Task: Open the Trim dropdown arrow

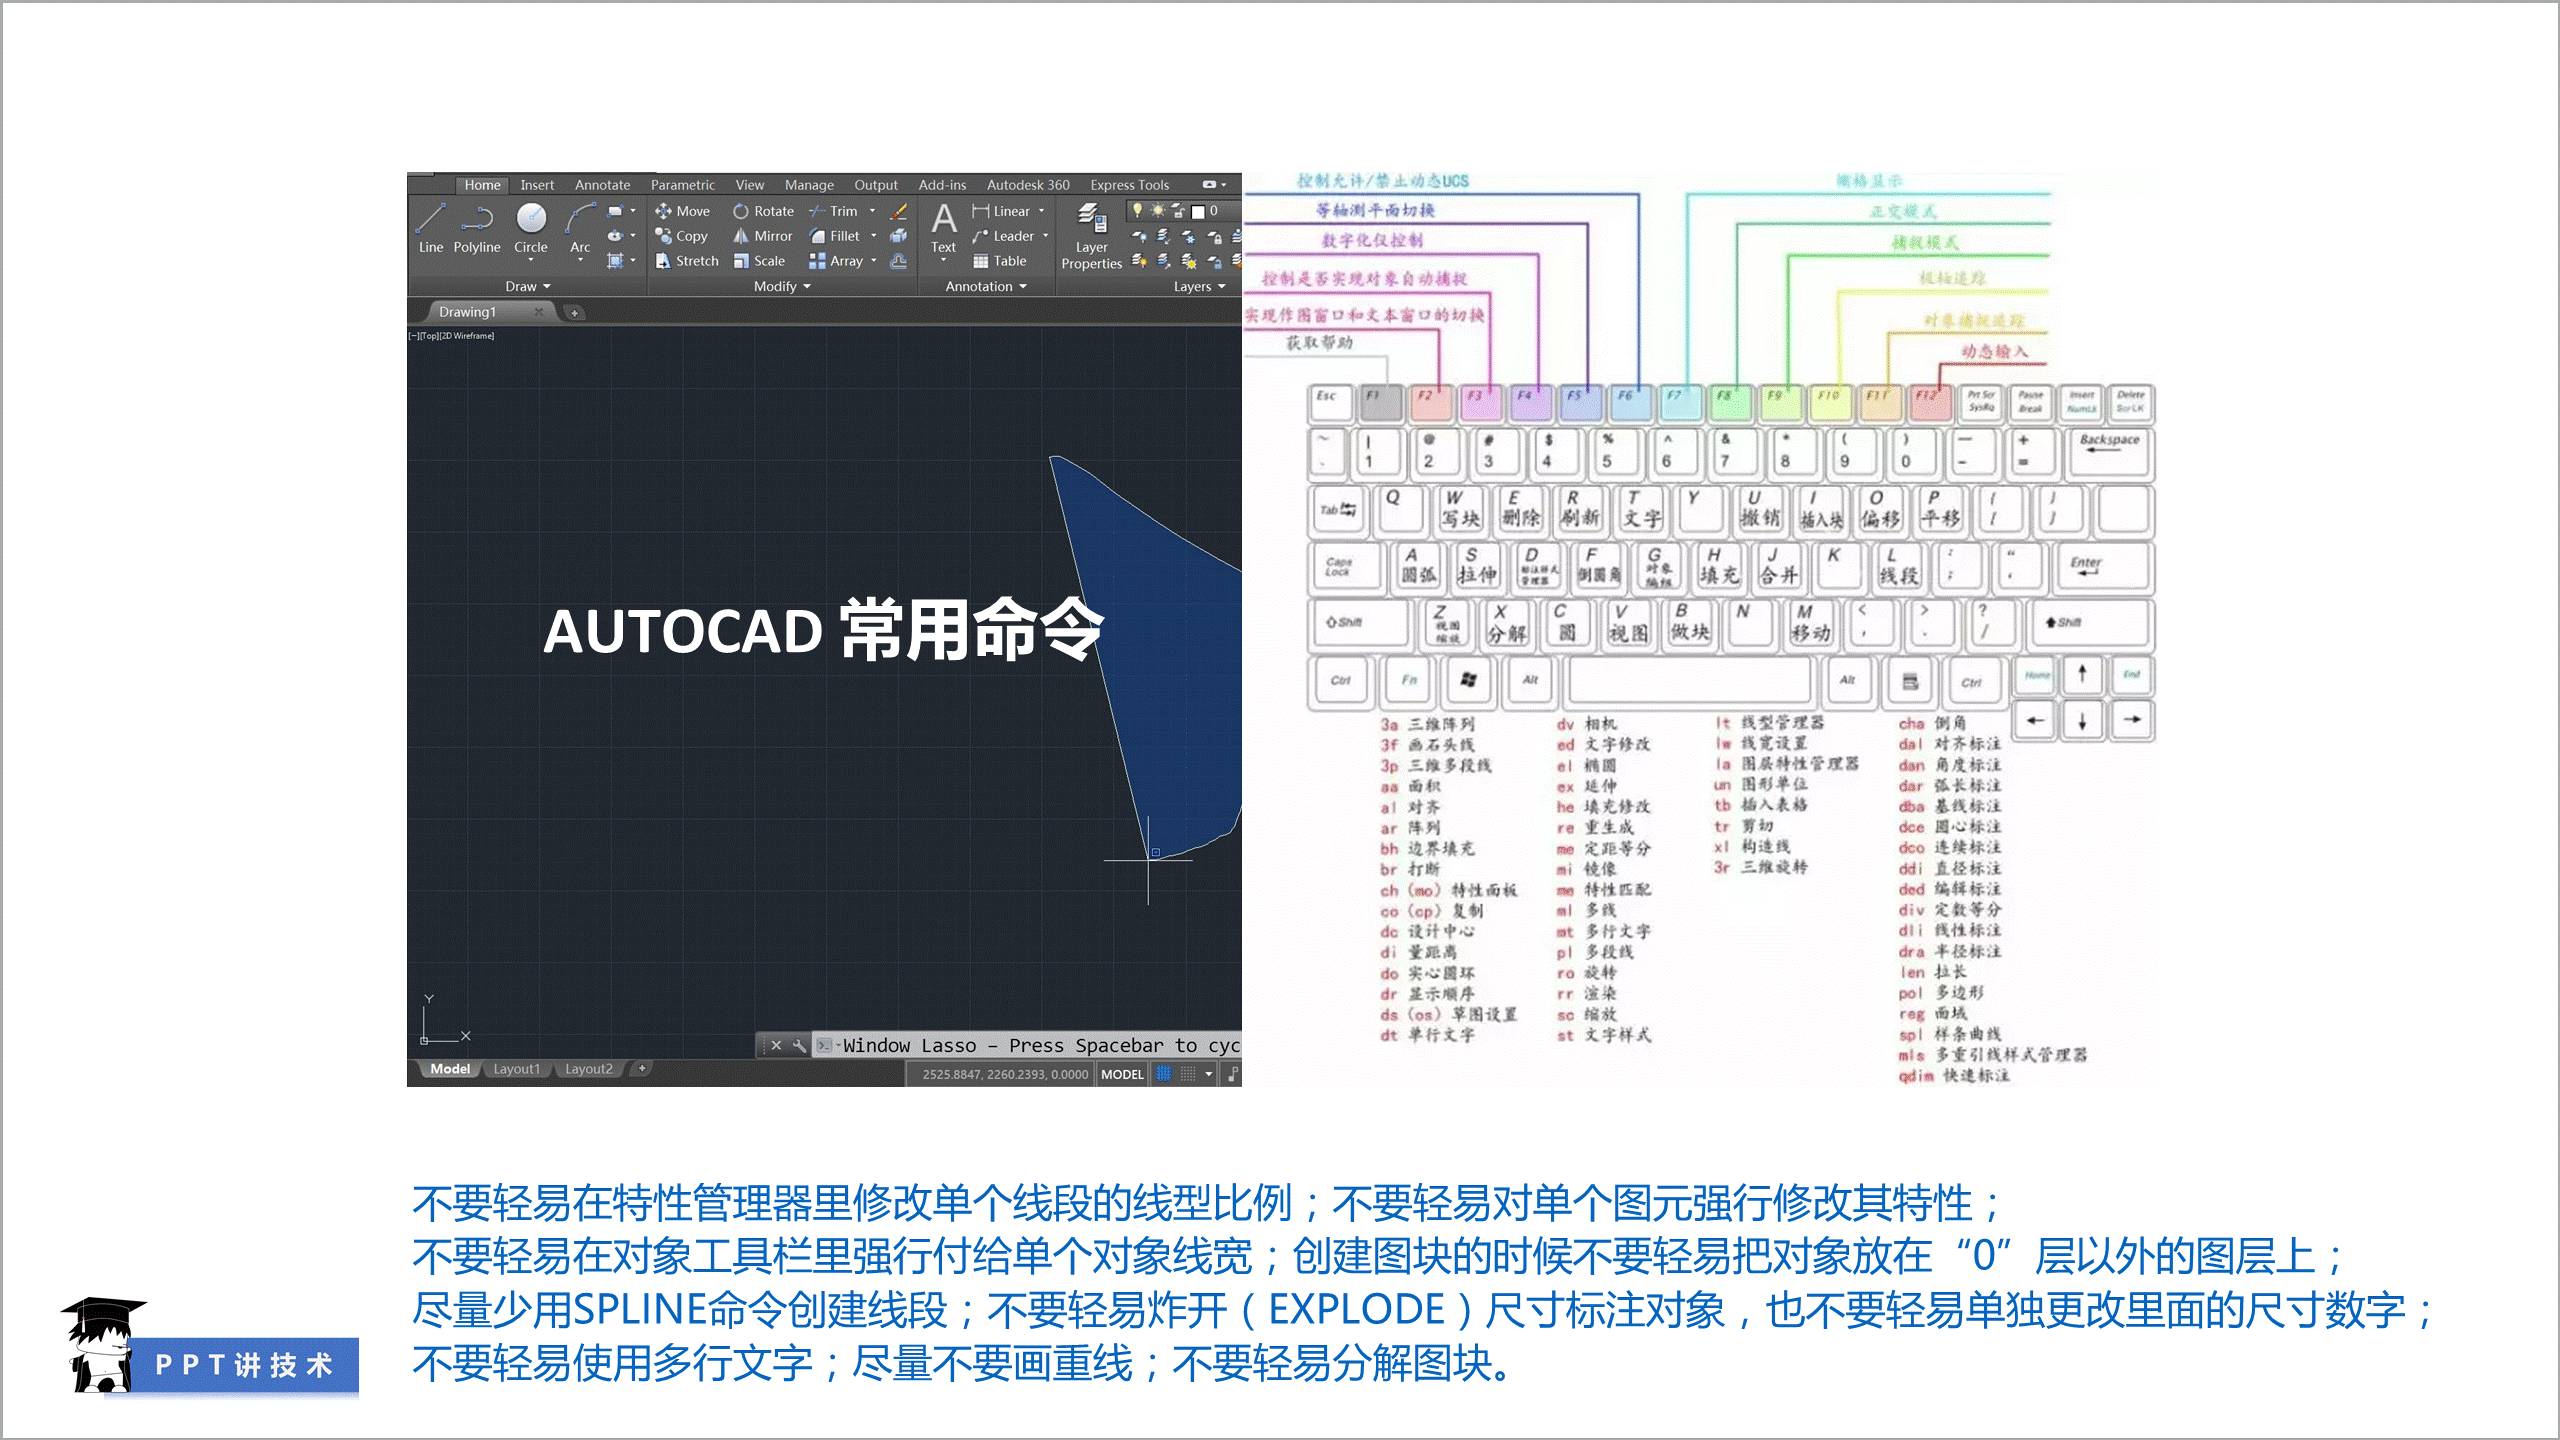Action: coord(872,211)
